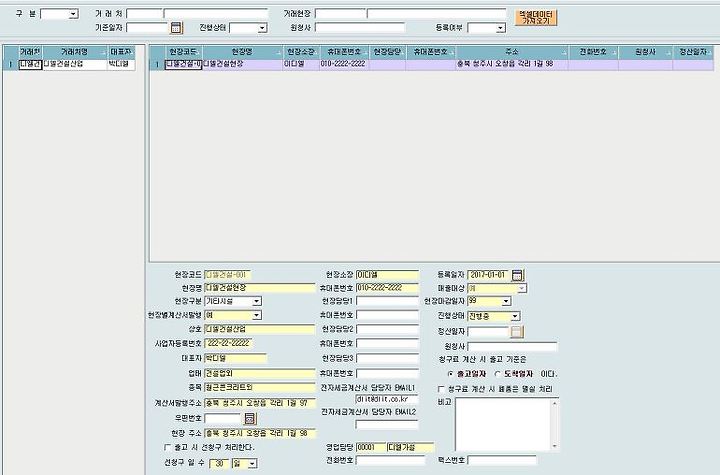Open the 현장구분 dropdown showing 기타시설

point(257,301)
